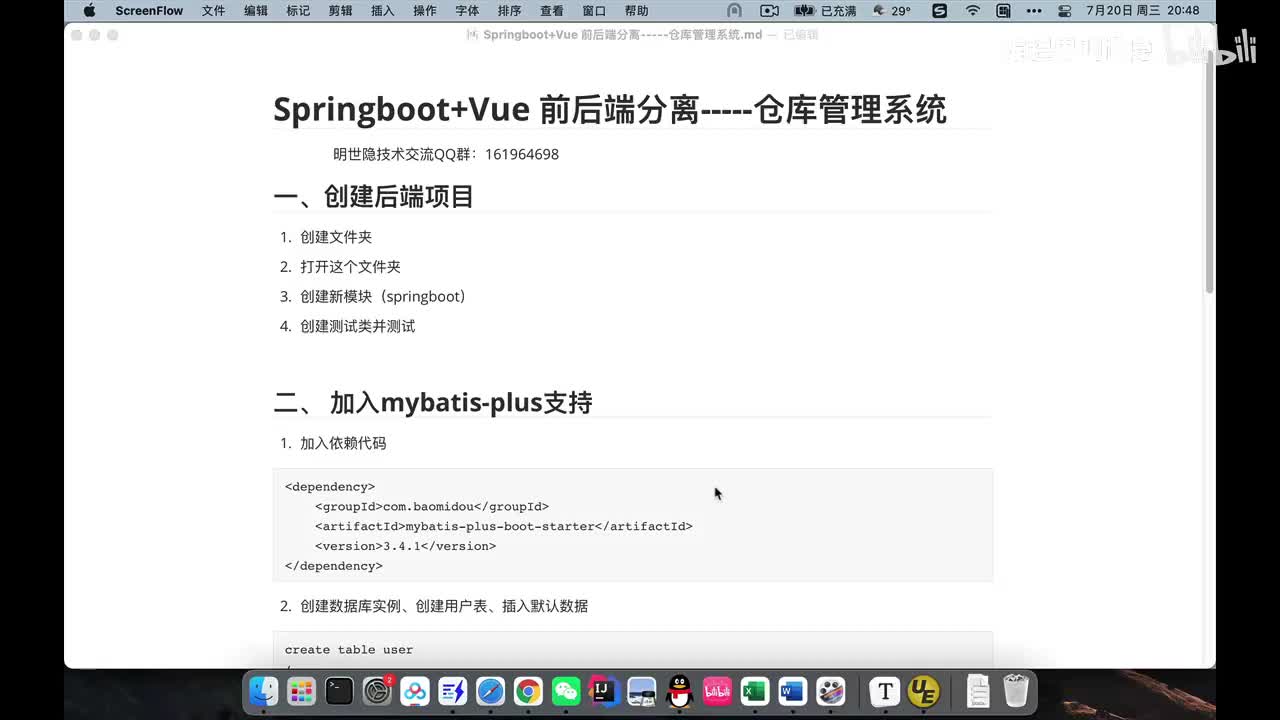1280x720 pixels.
Task: Click the screen recording camera status icon
Action: 769,11
